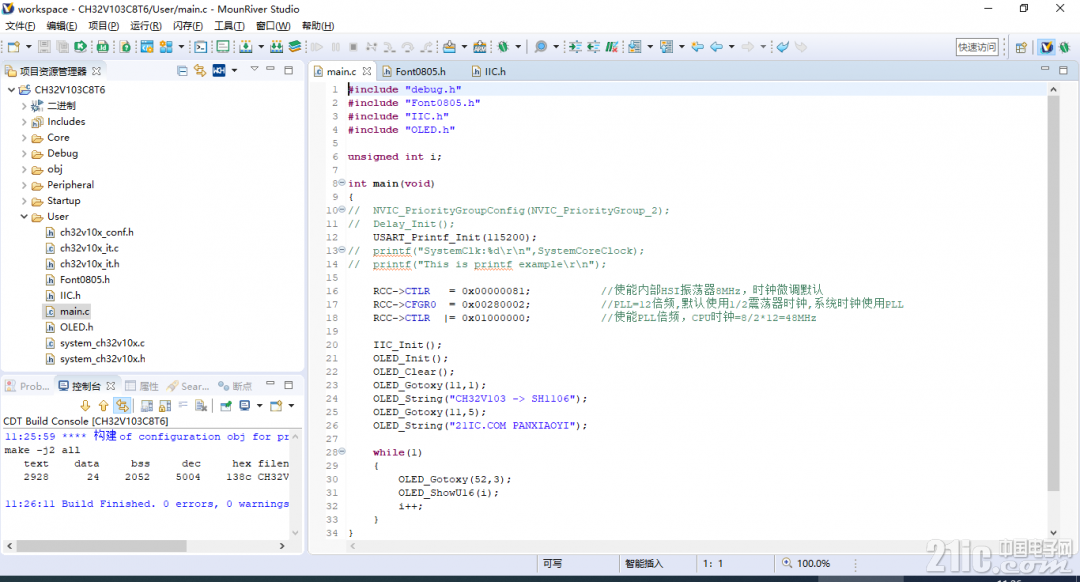Click the shift-left indent toolbar icon

click(x=593, y=47)
